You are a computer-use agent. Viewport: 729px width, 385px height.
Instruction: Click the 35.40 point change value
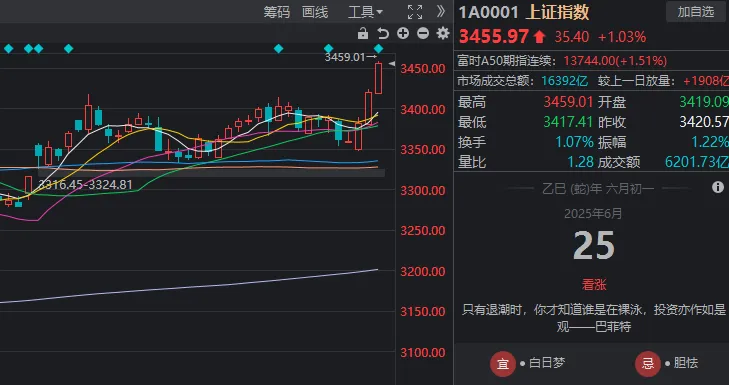571,37
